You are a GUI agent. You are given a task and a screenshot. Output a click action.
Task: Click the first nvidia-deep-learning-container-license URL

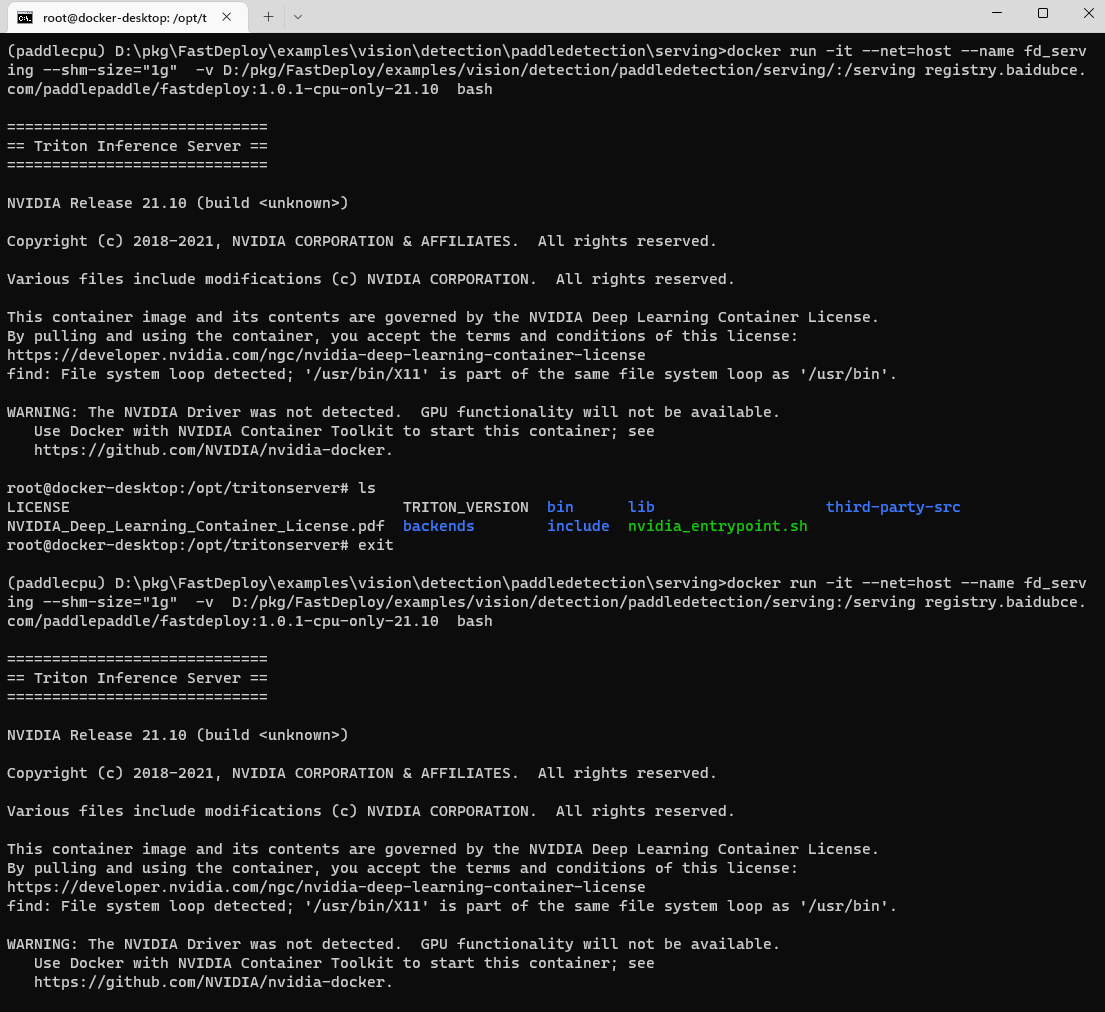point(326,355)
